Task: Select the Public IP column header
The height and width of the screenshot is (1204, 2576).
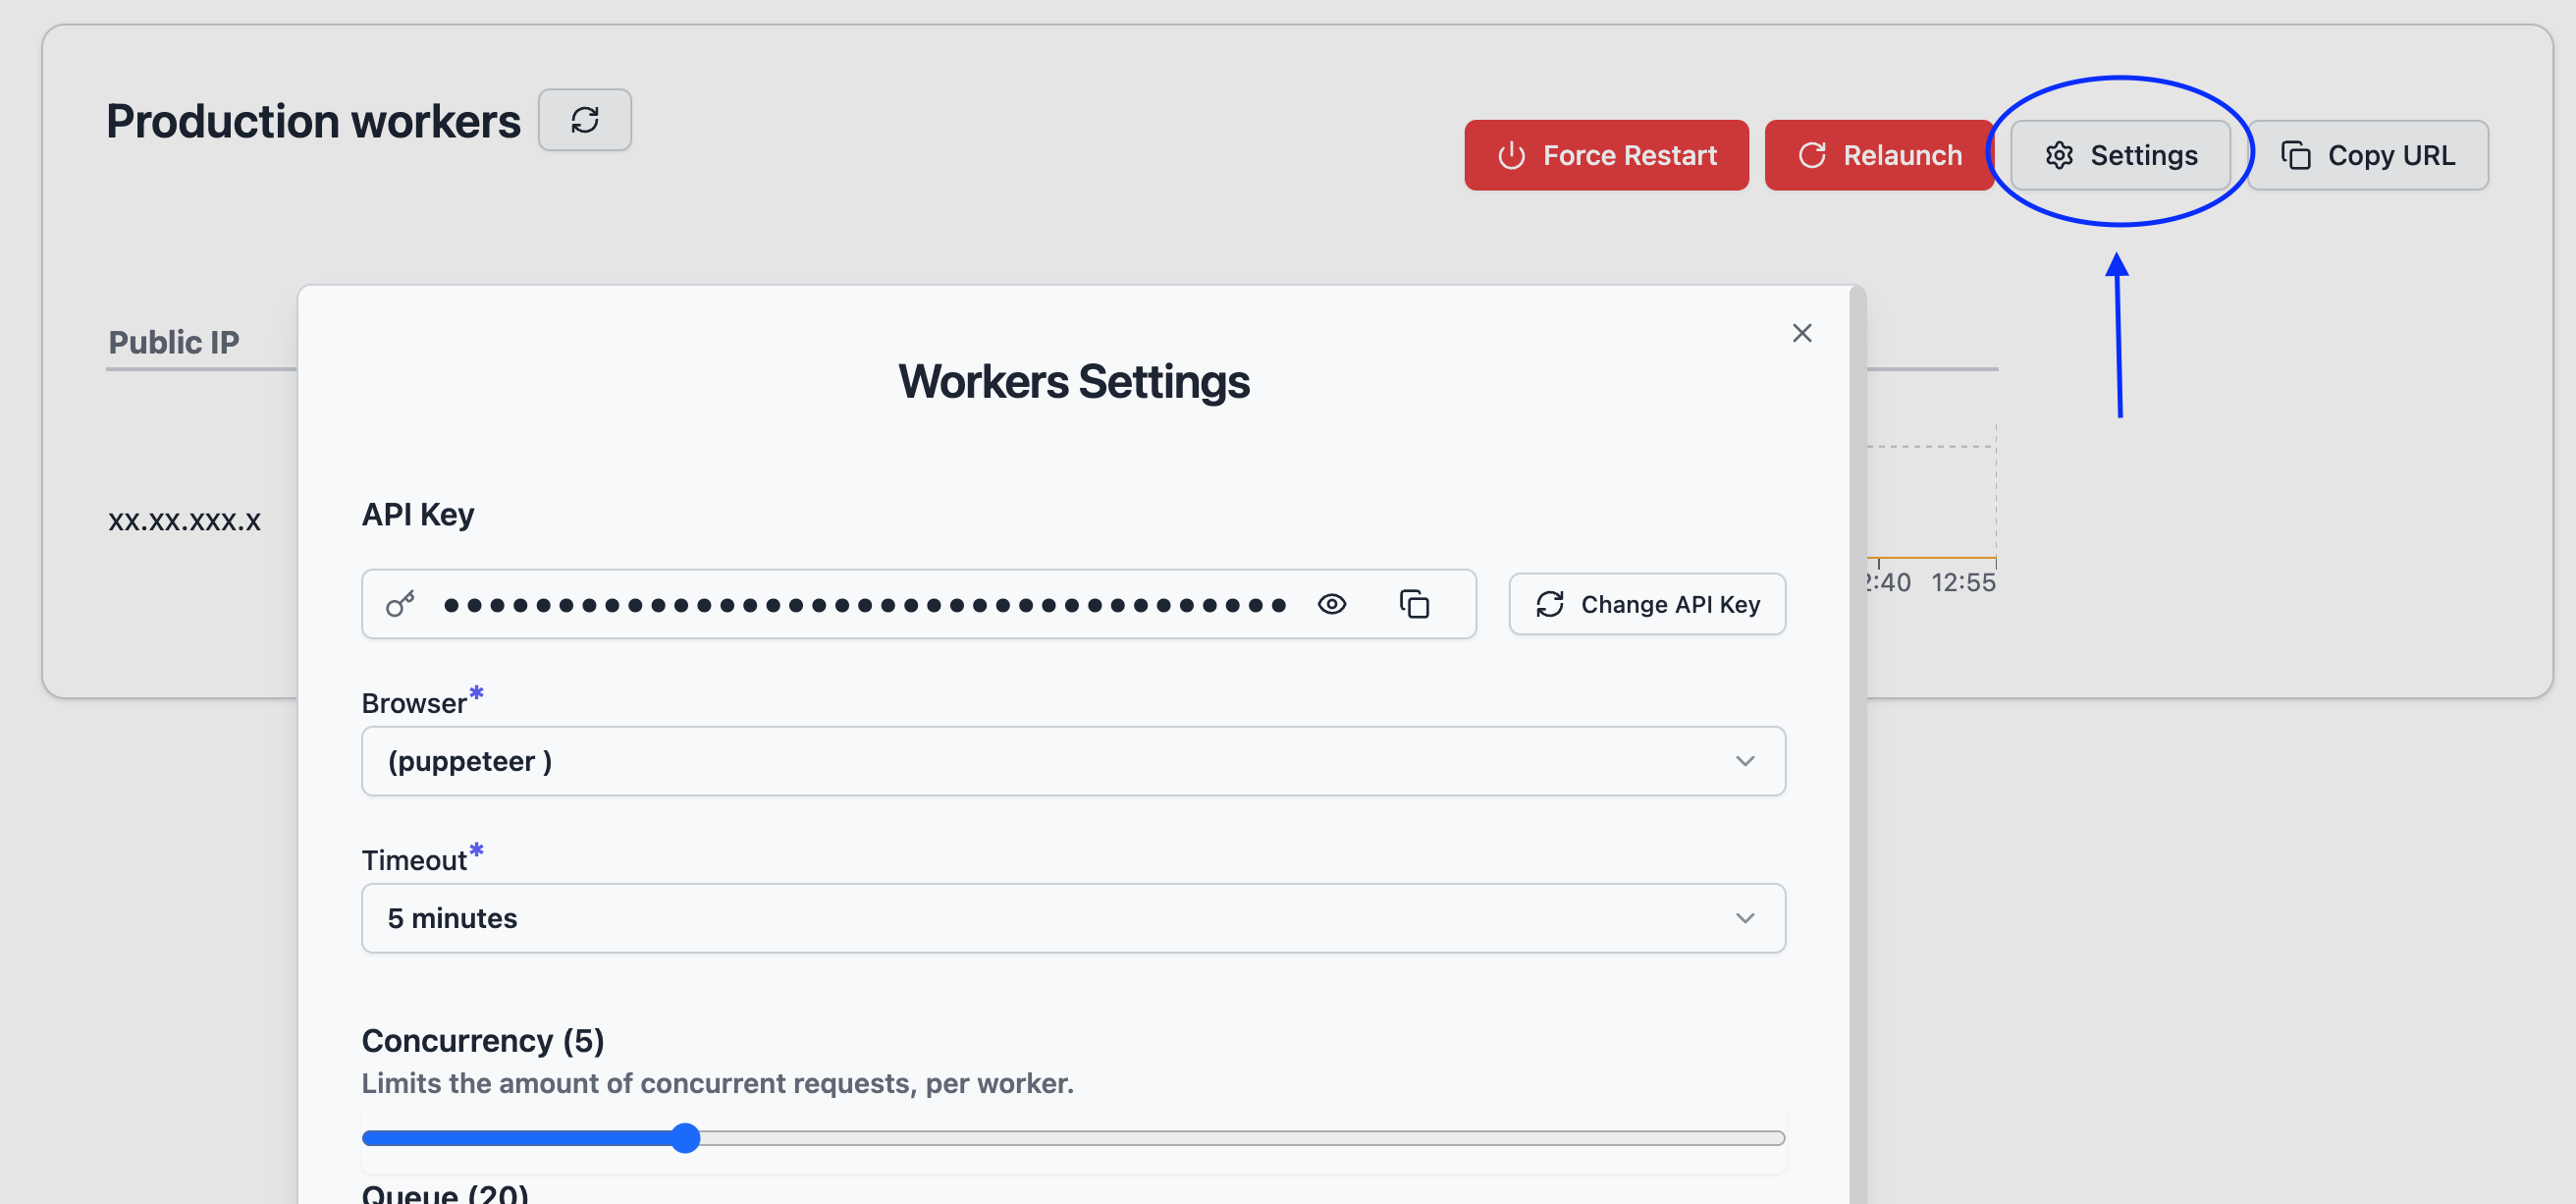Action: (173, 342)
